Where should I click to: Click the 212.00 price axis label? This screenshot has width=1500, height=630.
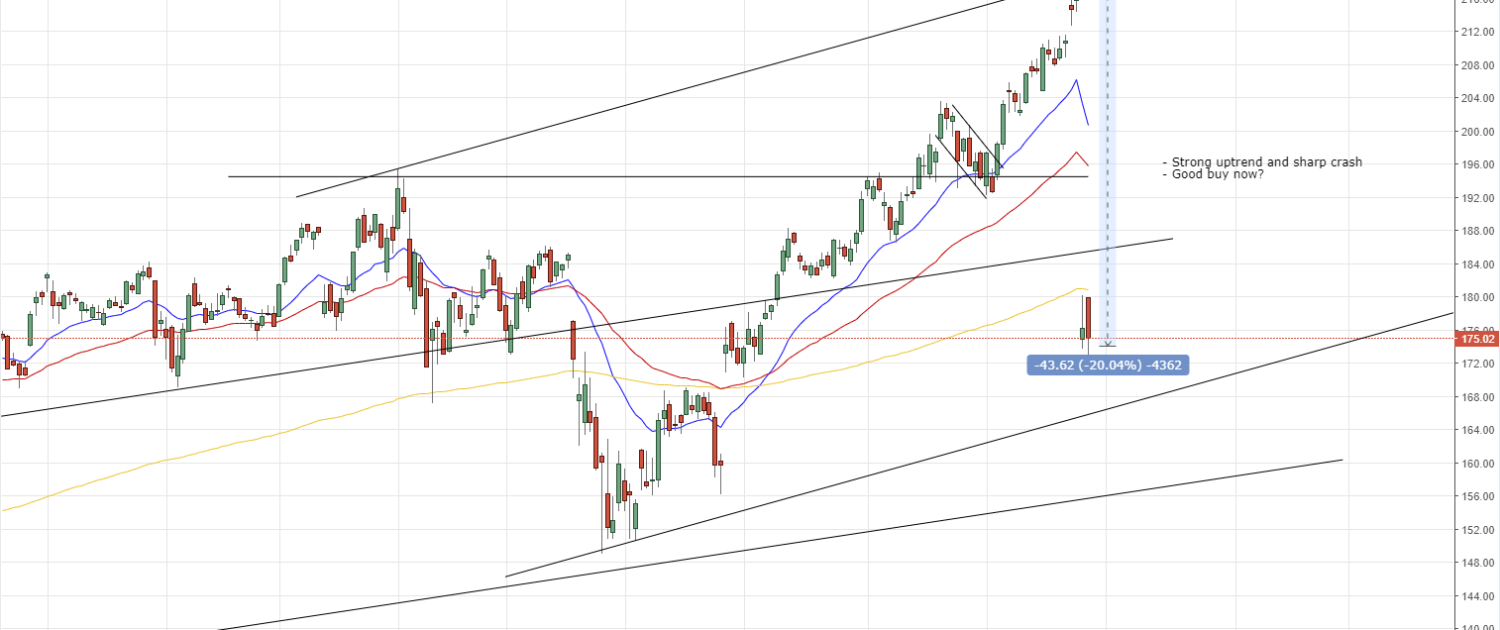[x=1477, y=32]
